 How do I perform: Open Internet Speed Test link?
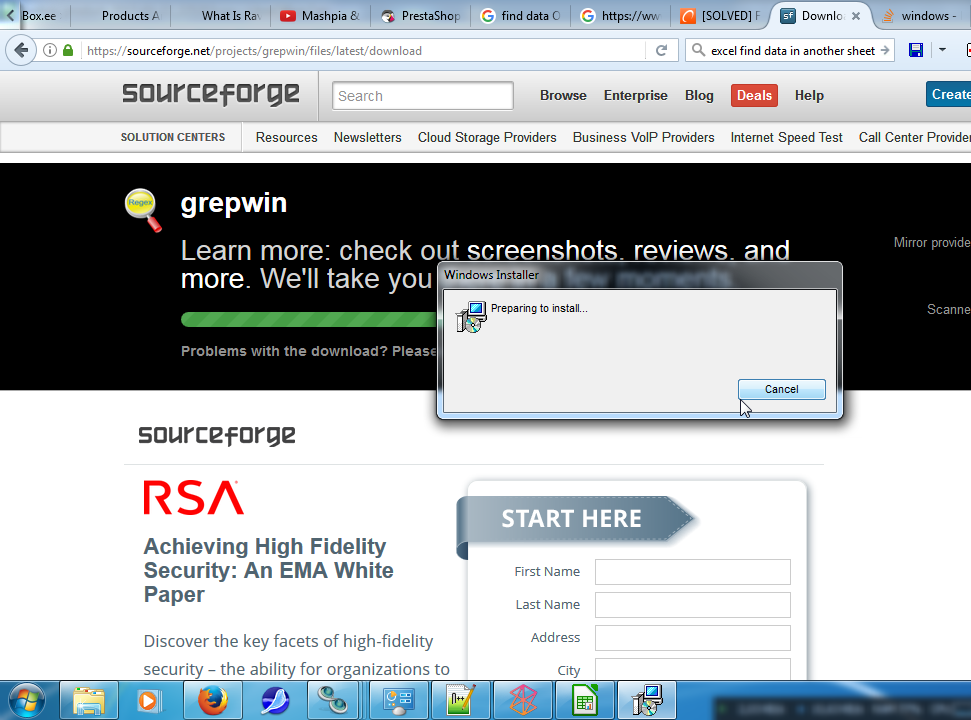coord(786,137)
